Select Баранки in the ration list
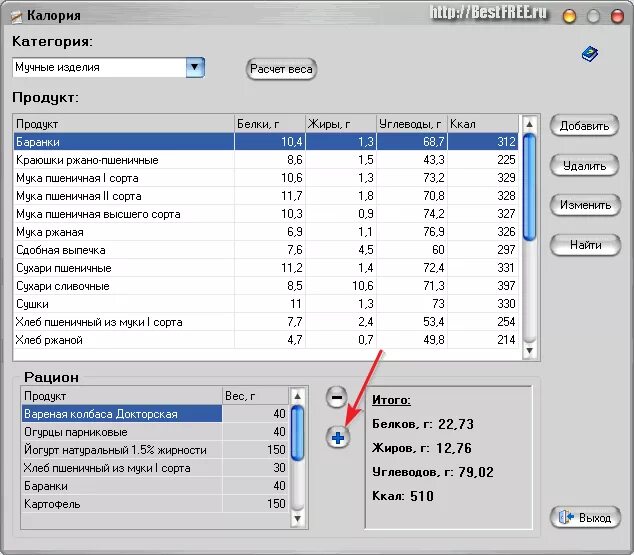Image resolution: width=634 pixels, height=555 pixels. click(155, 485)
